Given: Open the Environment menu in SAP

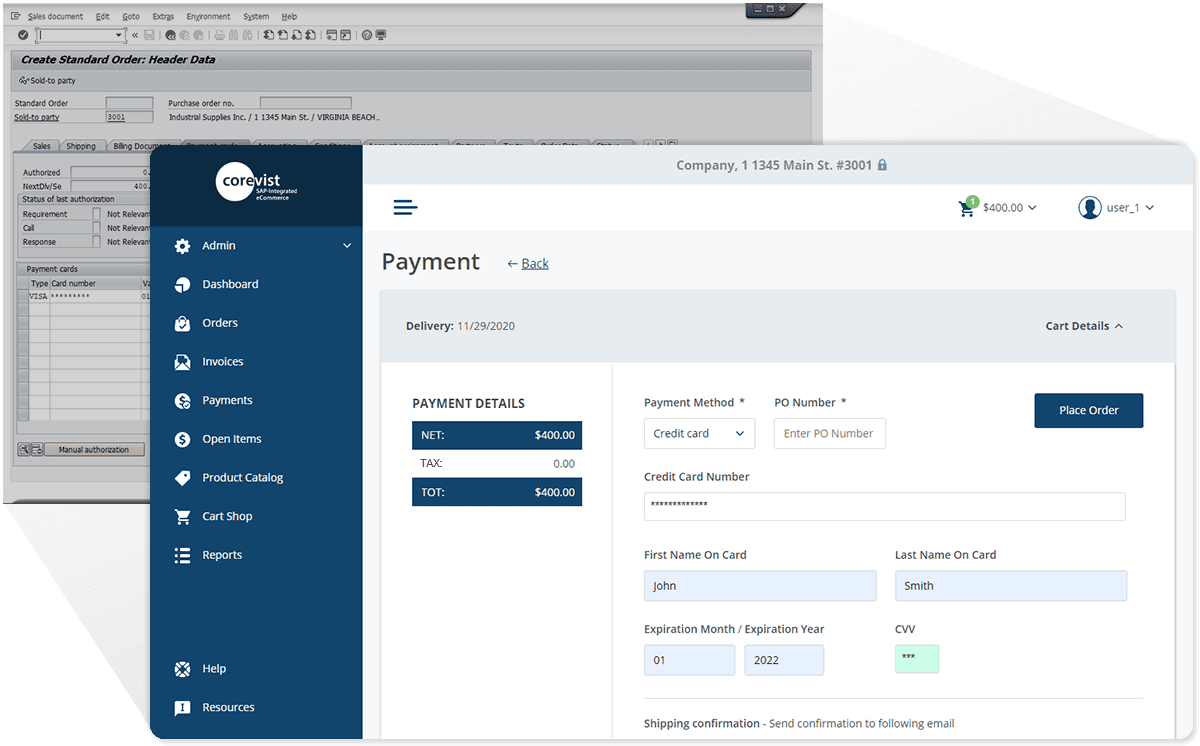Looking at the screenshot, I should [208, 17].
